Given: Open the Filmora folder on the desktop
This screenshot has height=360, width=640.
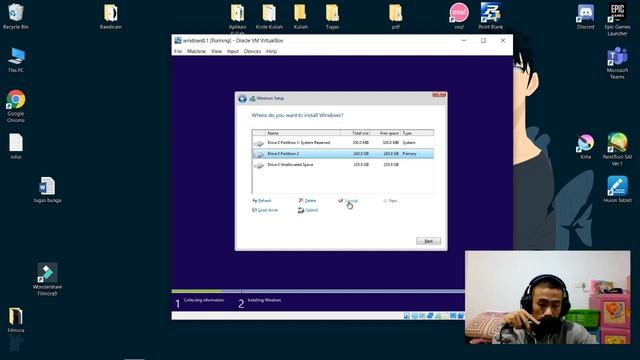Looking at the screenshot, I should (x=16, y=320).
